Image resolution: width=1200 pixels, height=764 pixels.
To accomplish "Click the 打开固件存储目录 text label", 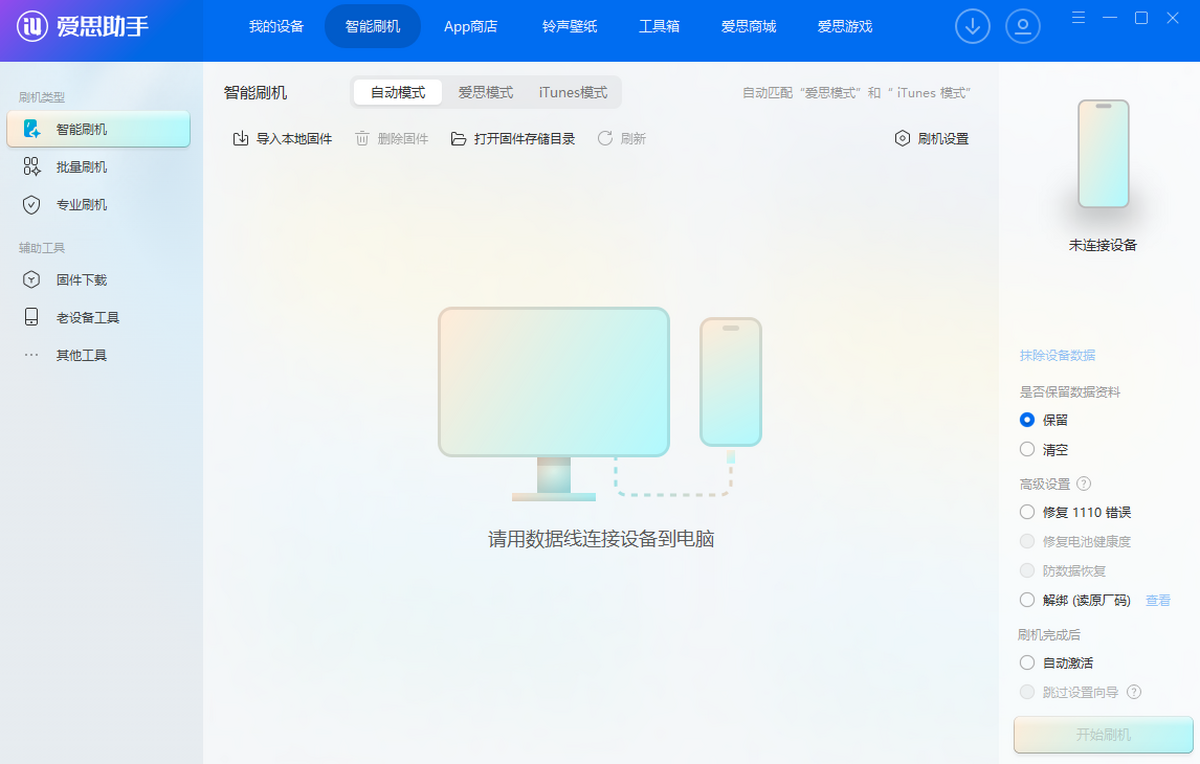I will [x=525, y=139].
